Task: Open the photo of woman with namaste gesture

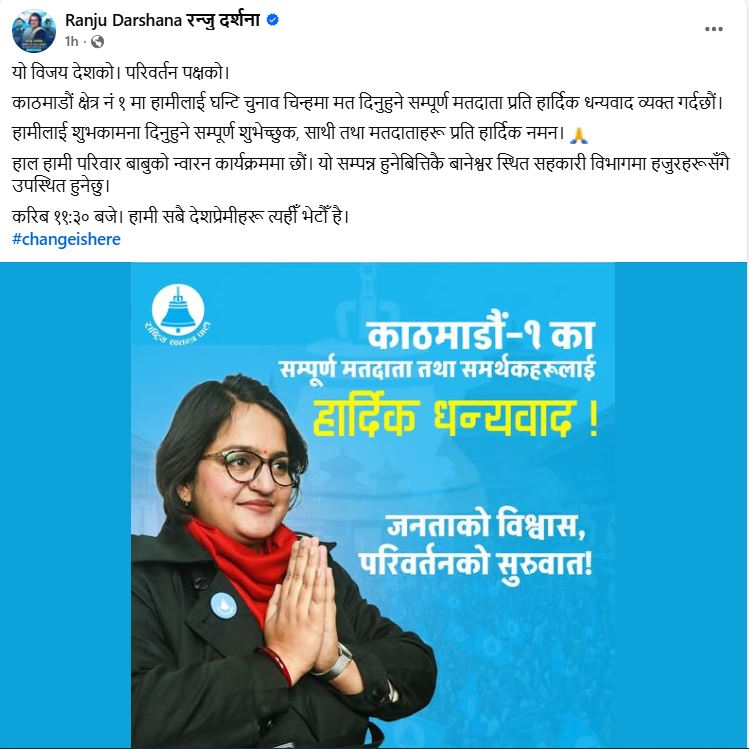Action: (x=373, y=505)
